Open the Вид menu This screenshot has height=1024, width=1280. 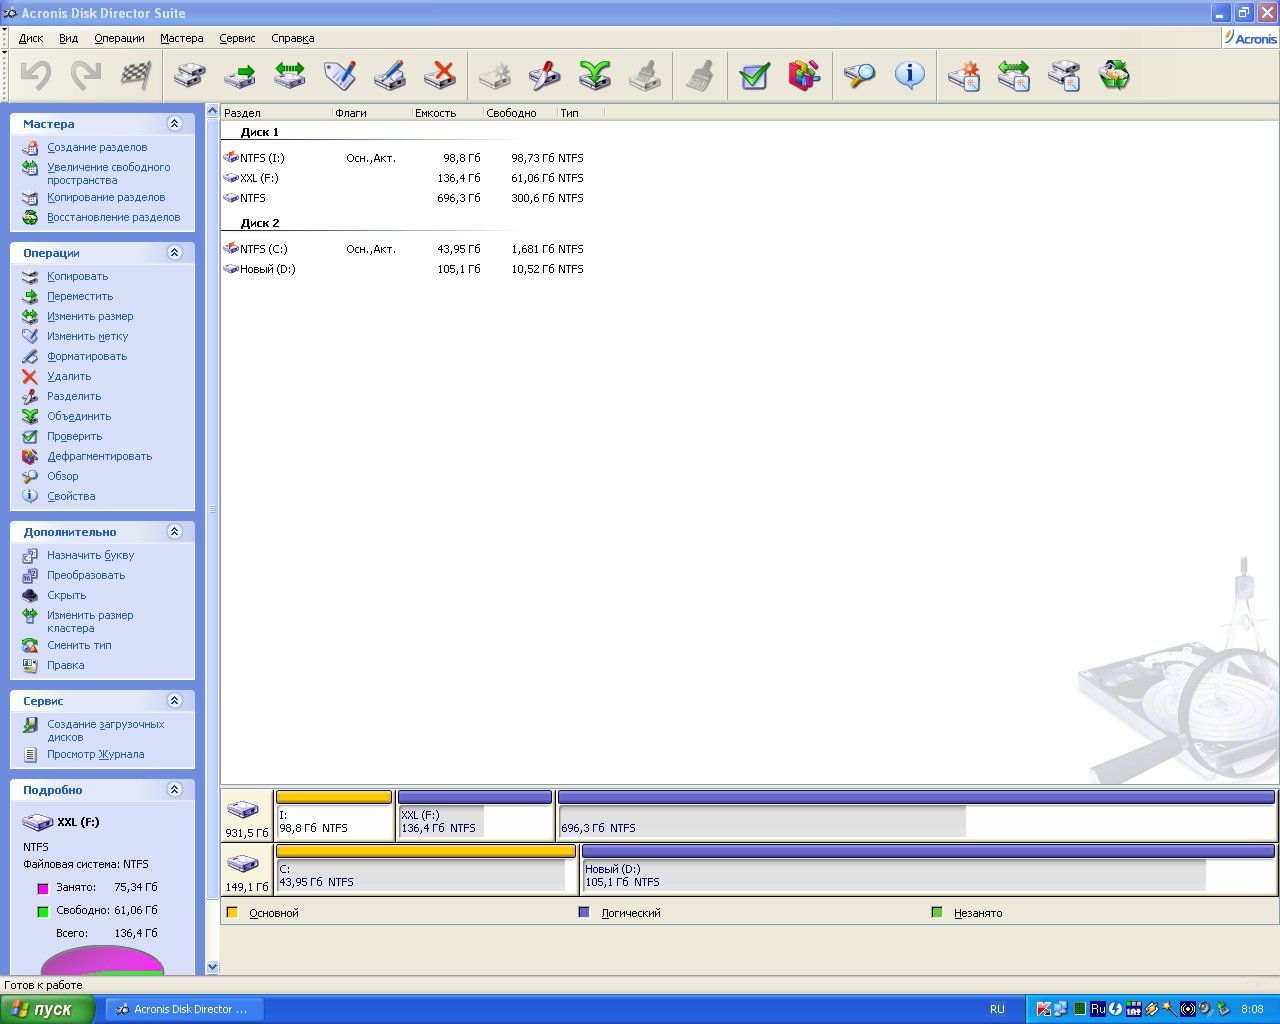point(68,38)
